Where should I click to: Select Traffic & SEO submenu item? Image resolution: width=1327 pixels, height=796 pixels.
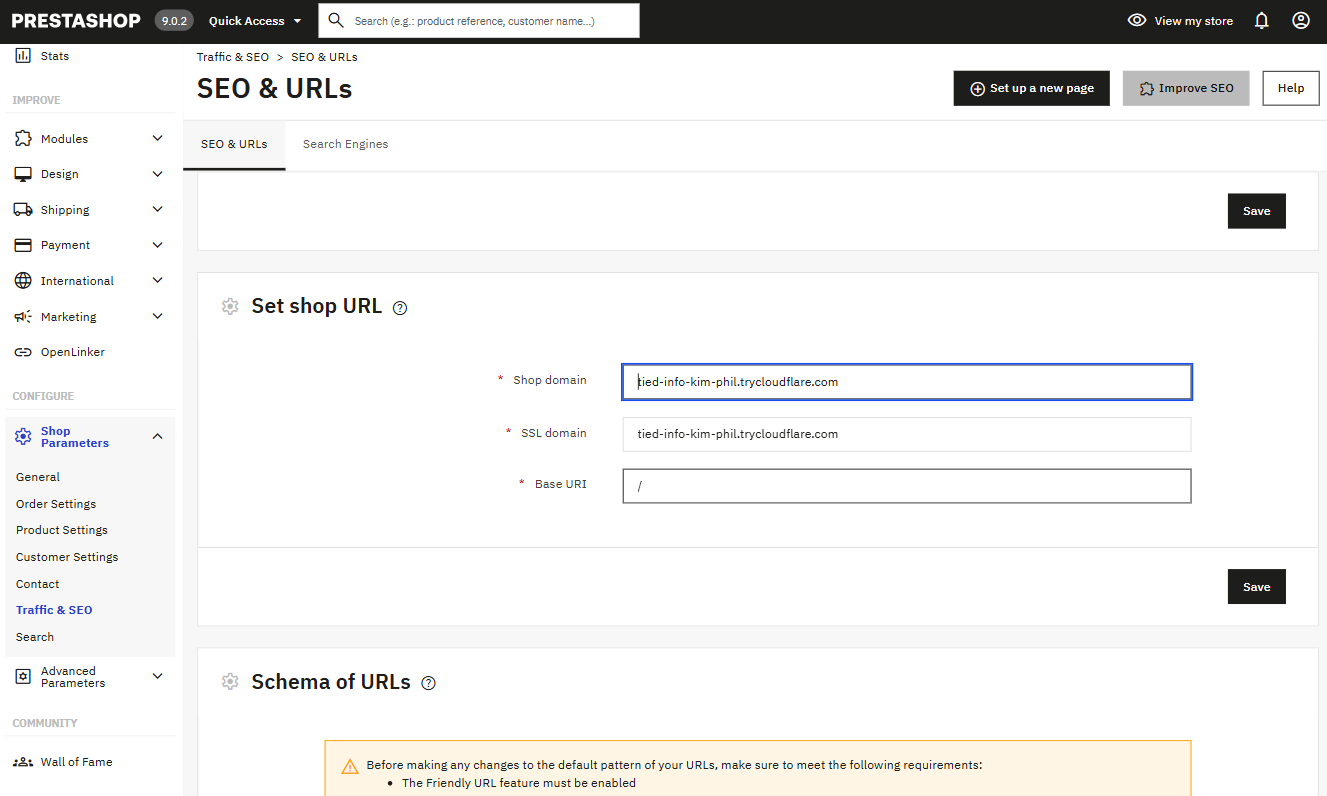(x=54, y=610)
